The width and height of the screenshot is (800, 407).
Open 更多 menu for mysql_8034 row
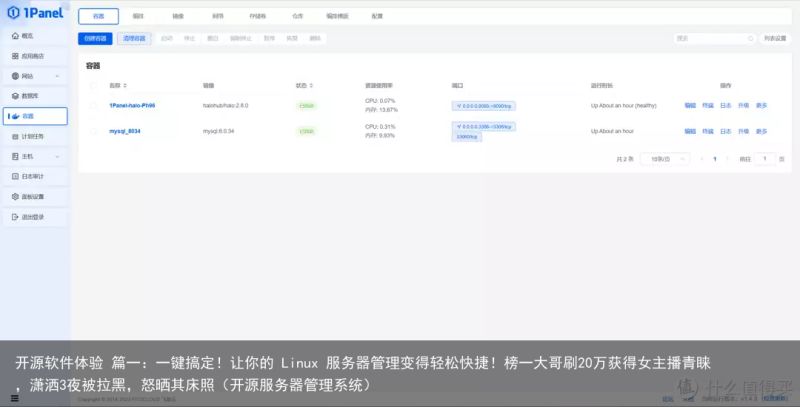click(761, 131)
